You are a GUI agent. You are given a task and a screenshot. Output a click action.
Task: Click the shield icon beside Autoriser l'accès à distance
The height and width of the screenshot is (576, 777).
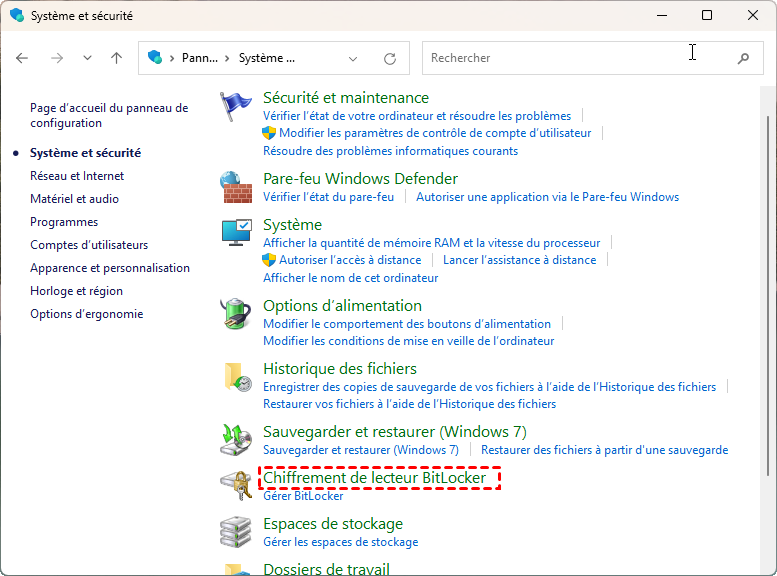(x=269, y=260)
